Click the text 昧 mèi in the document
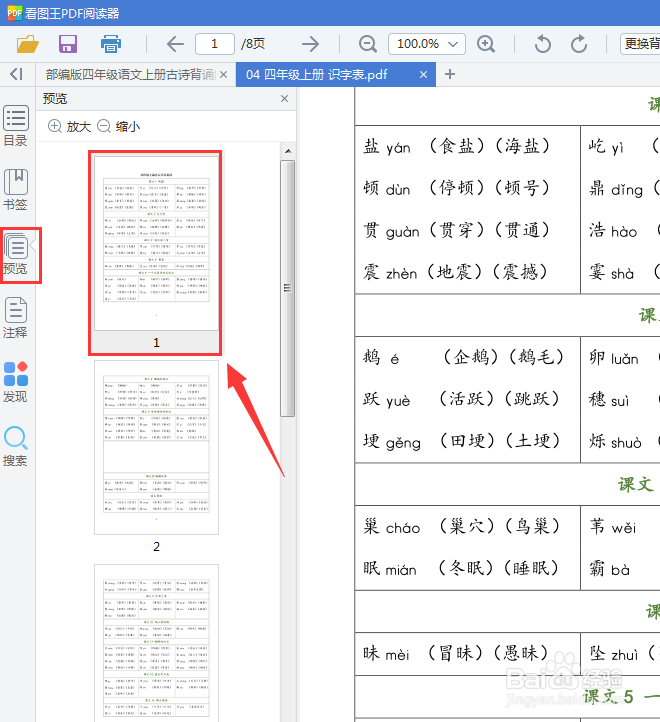Viewport: 660px width, 722px height. tap(386, 654)
